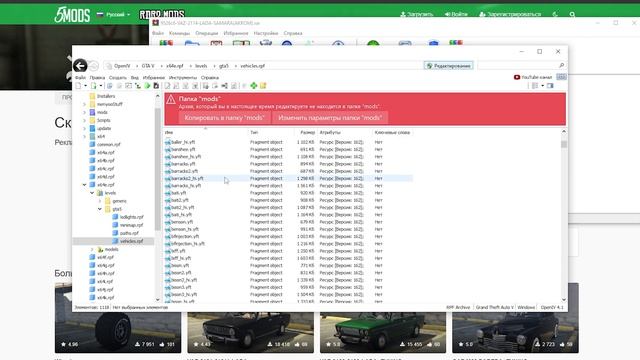Toggle Редактирование edit mode button
This screenshot has height=360, width=640.
pyautogui.click(x=449, y=66)
